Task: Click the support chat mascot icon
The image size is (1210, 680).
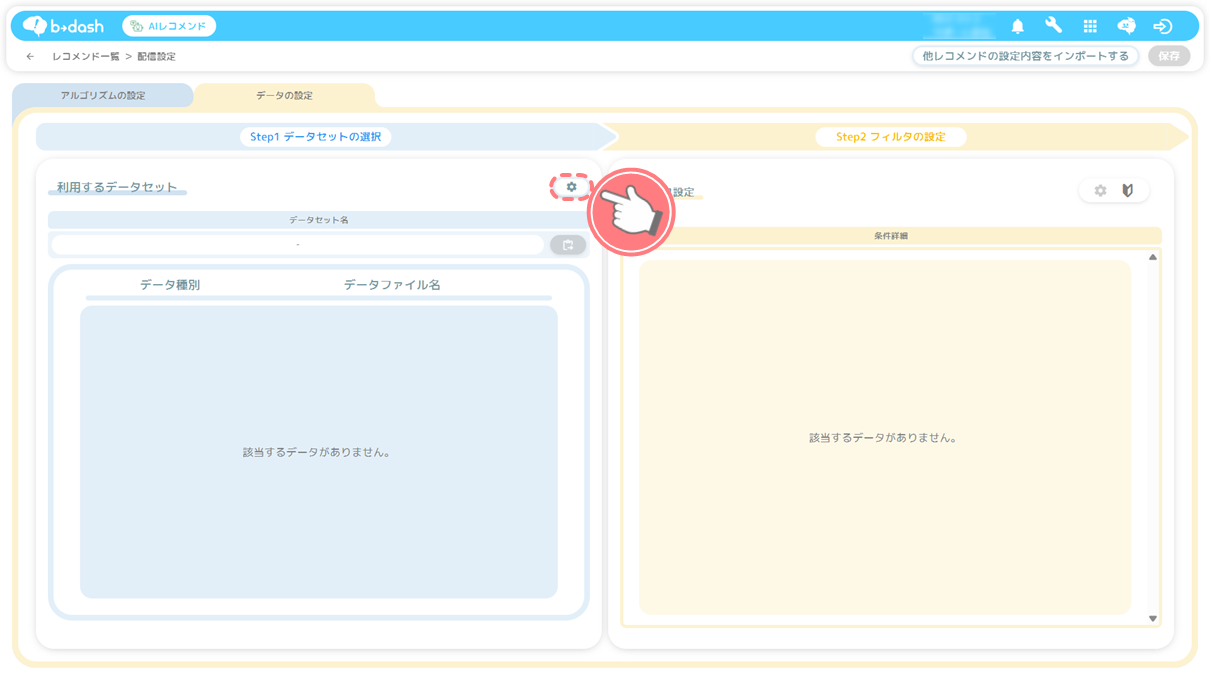Action: [1126, 26]
